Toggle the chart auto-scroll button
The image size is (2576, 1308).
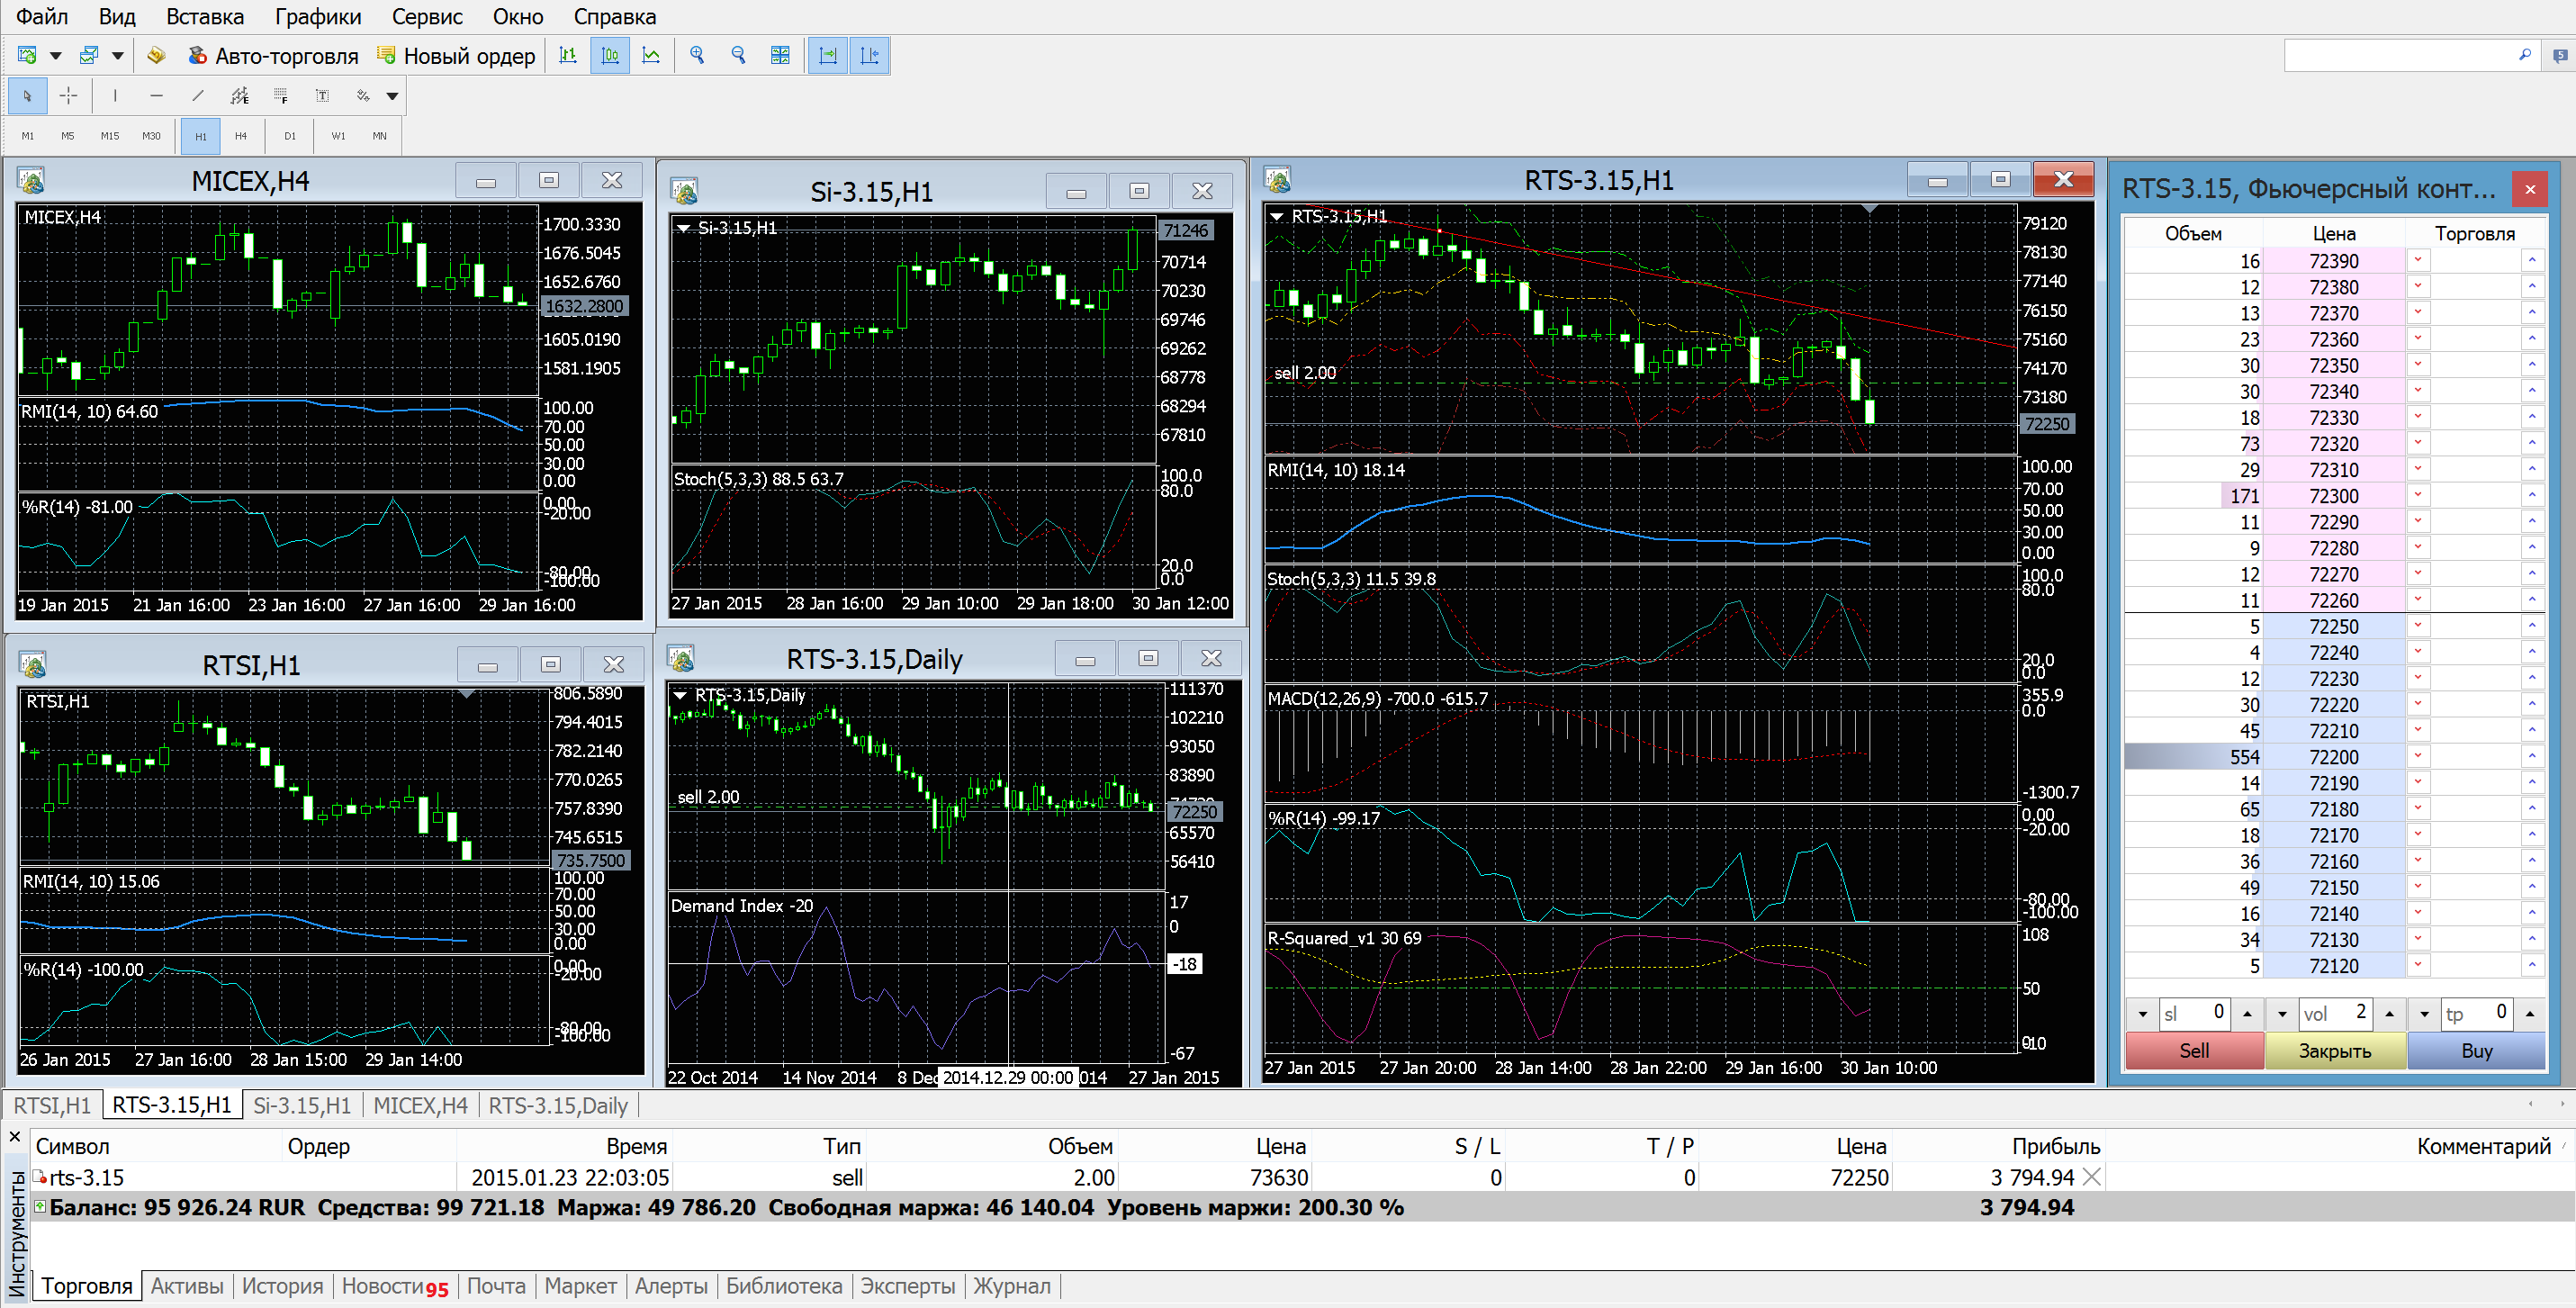(828, 56)
